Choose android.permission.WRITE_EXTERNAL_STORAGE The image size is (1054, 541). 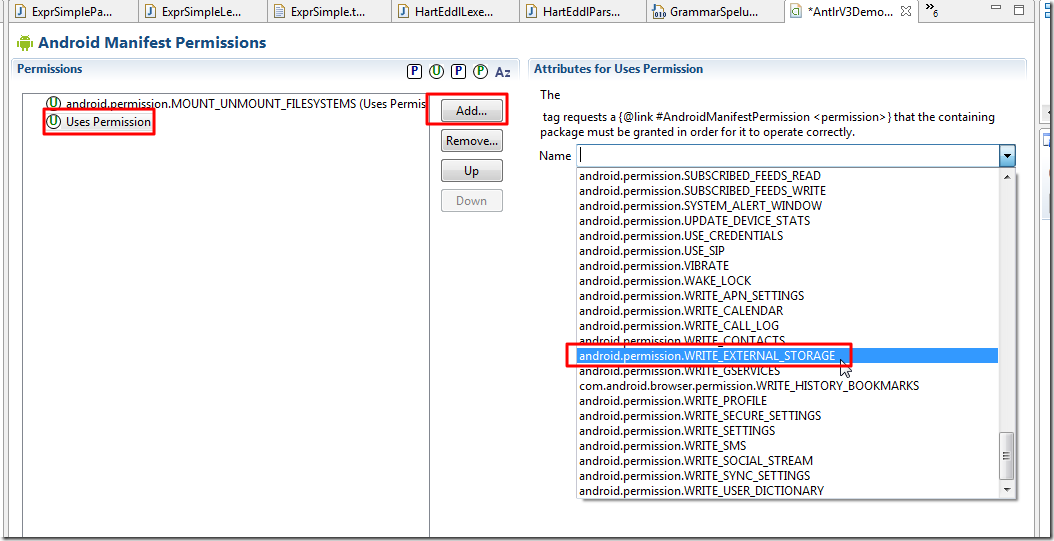point(788,356)
